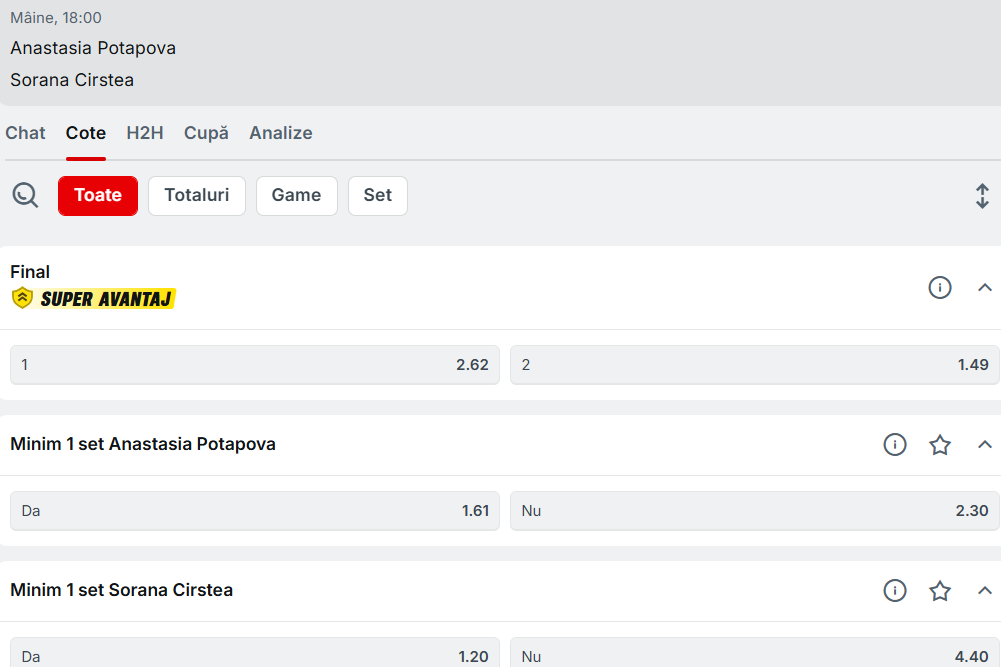The image size is (1001, 667).
Task: Open info for the Final market
Action: click(x=939, y=287)
